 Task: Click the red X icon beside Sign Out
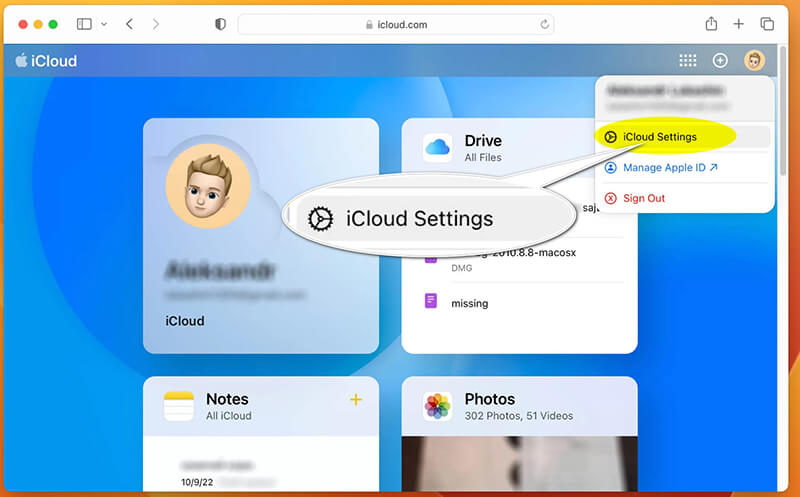tap(611, 198)
